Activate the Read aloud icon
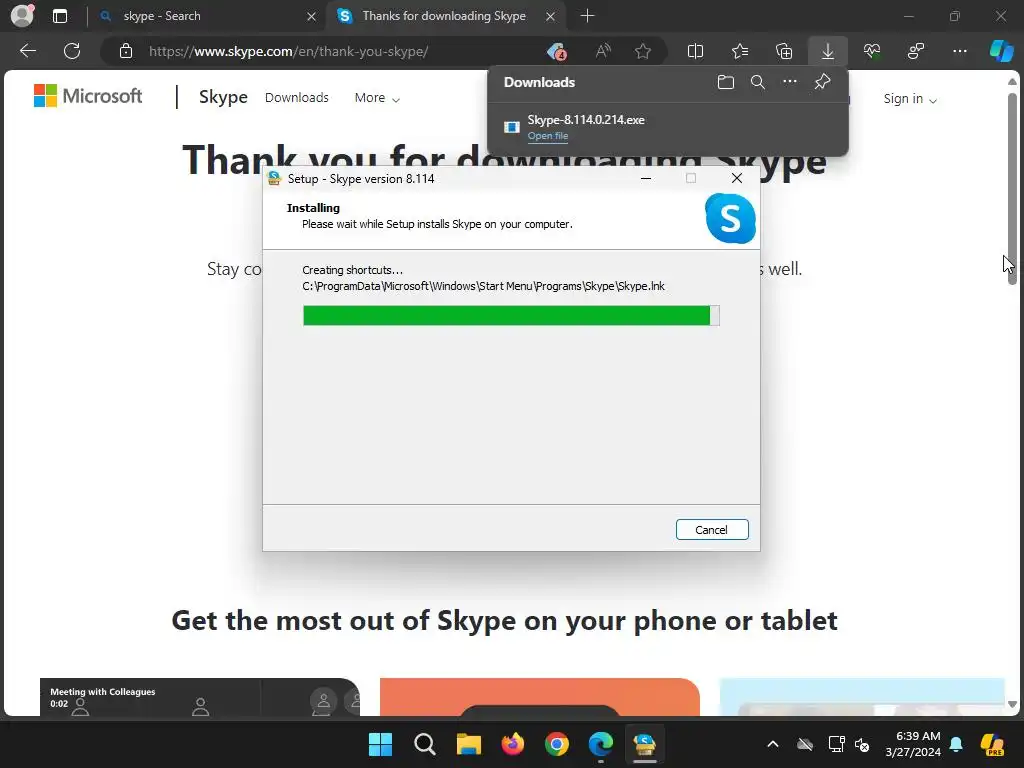The height and width of the screenshot is (768, 1024). pyautogui.click(x=603, y=51)
